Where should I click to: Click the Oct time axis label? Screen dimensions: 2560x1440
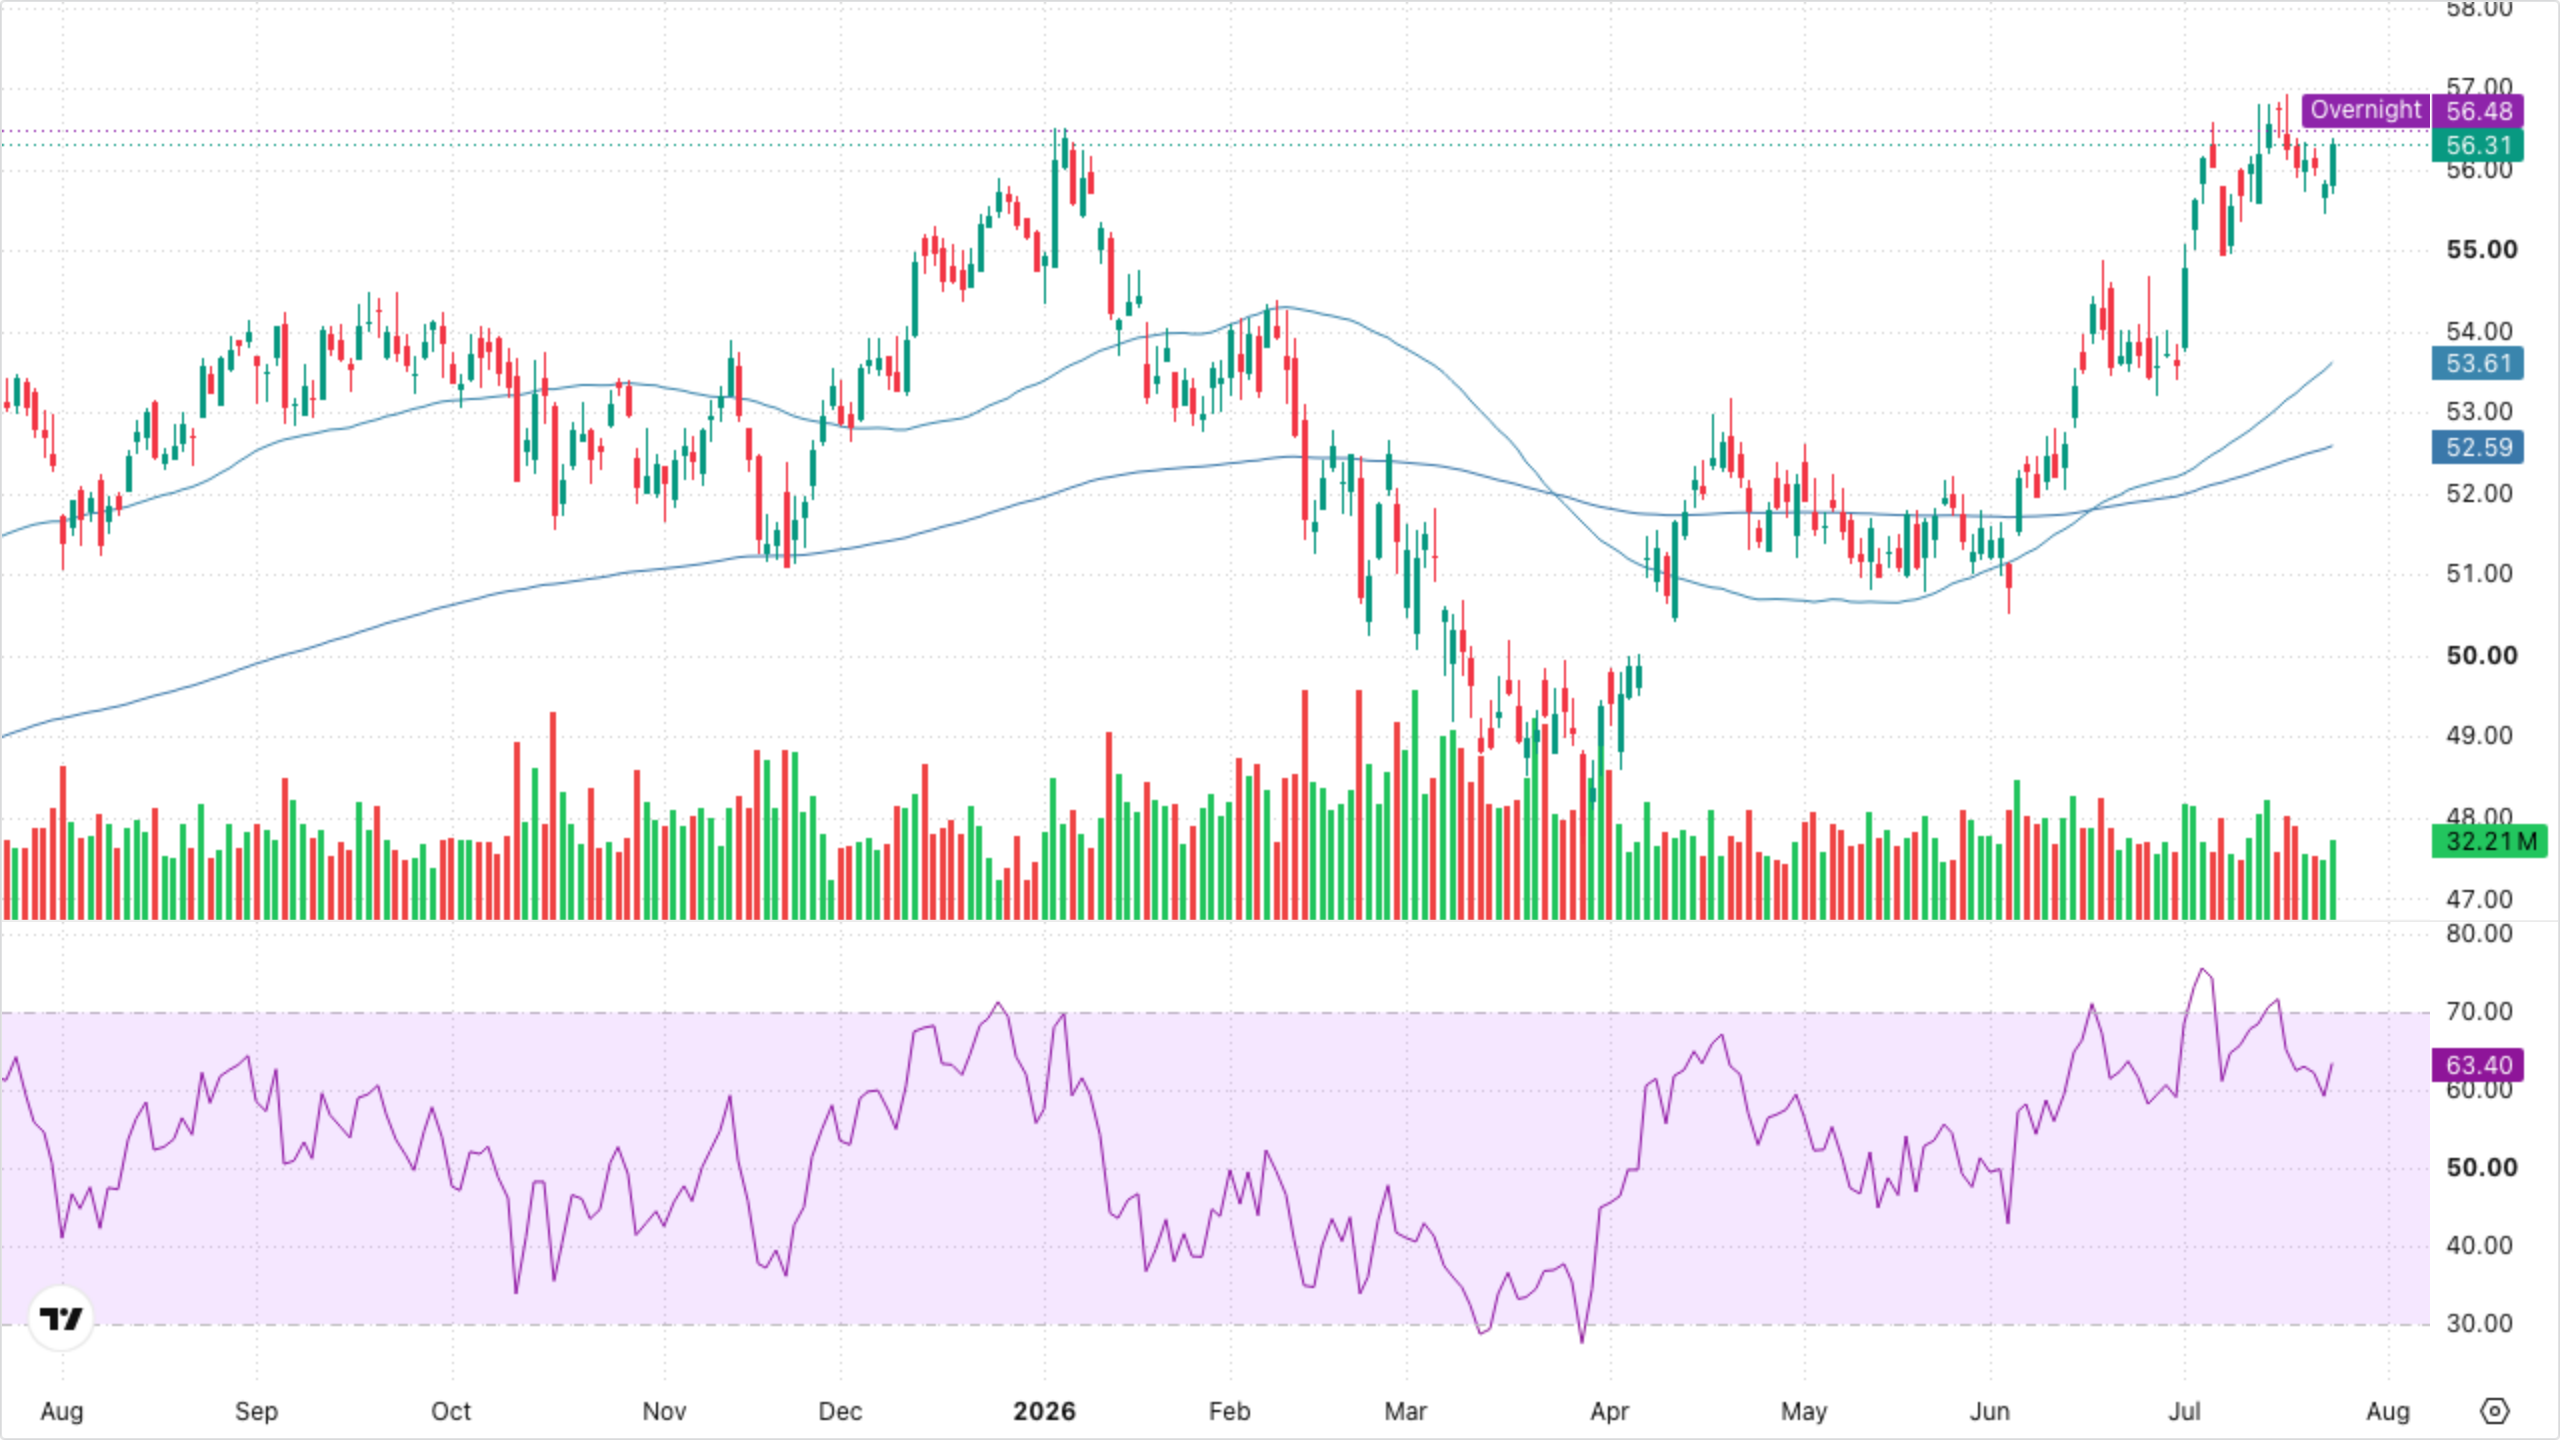pos(451,1411)
